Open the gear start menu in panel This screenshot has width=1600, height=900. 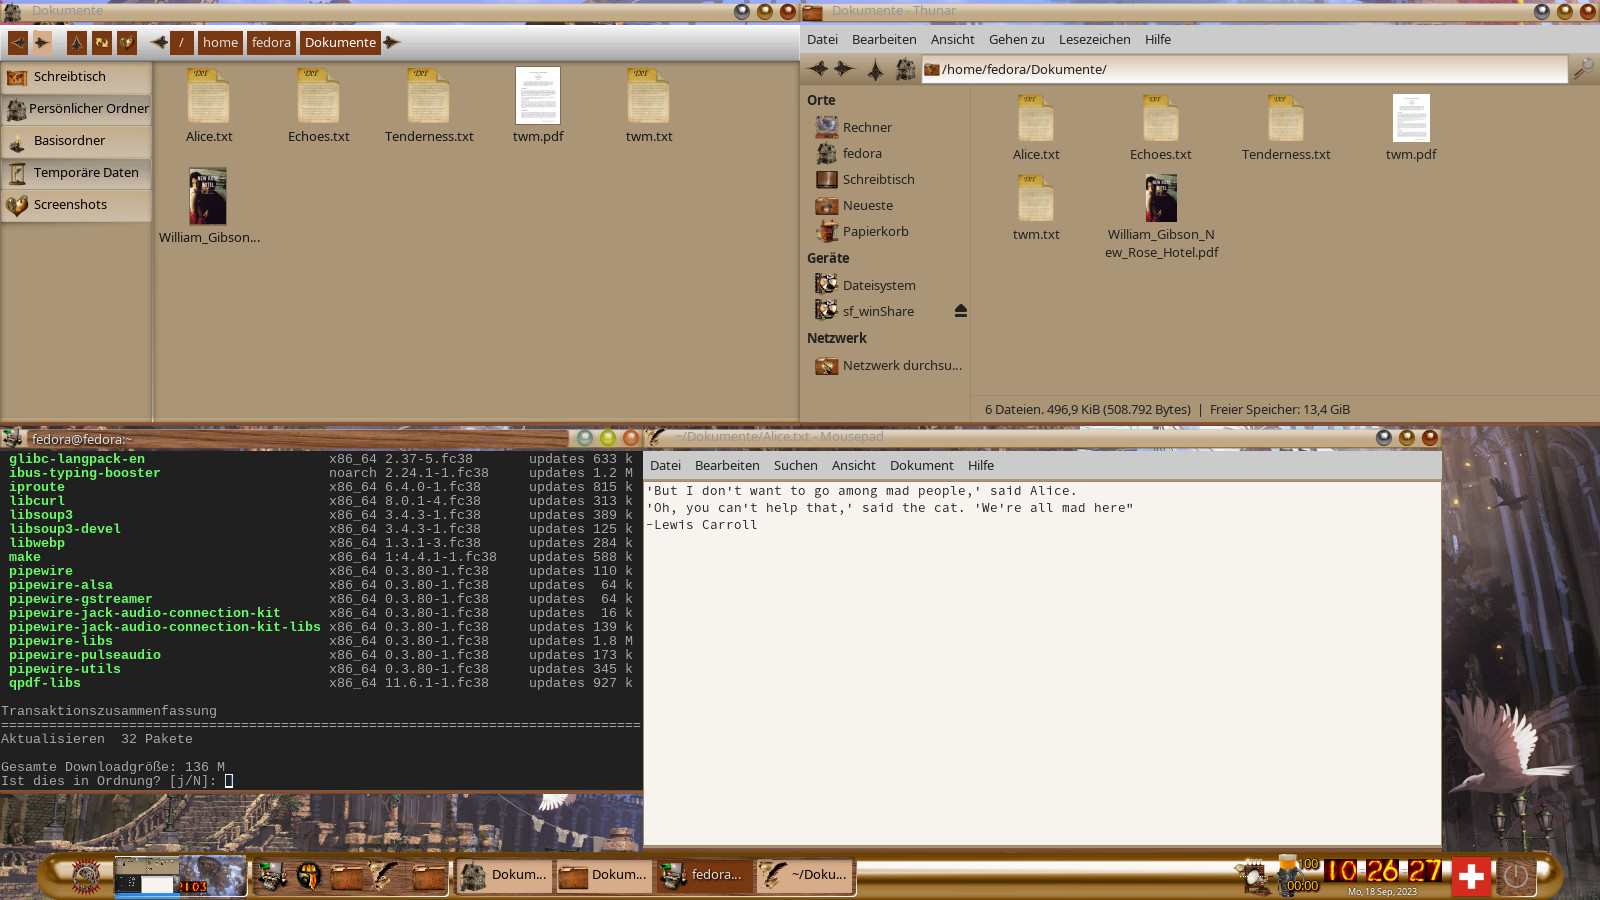point(86,876)
